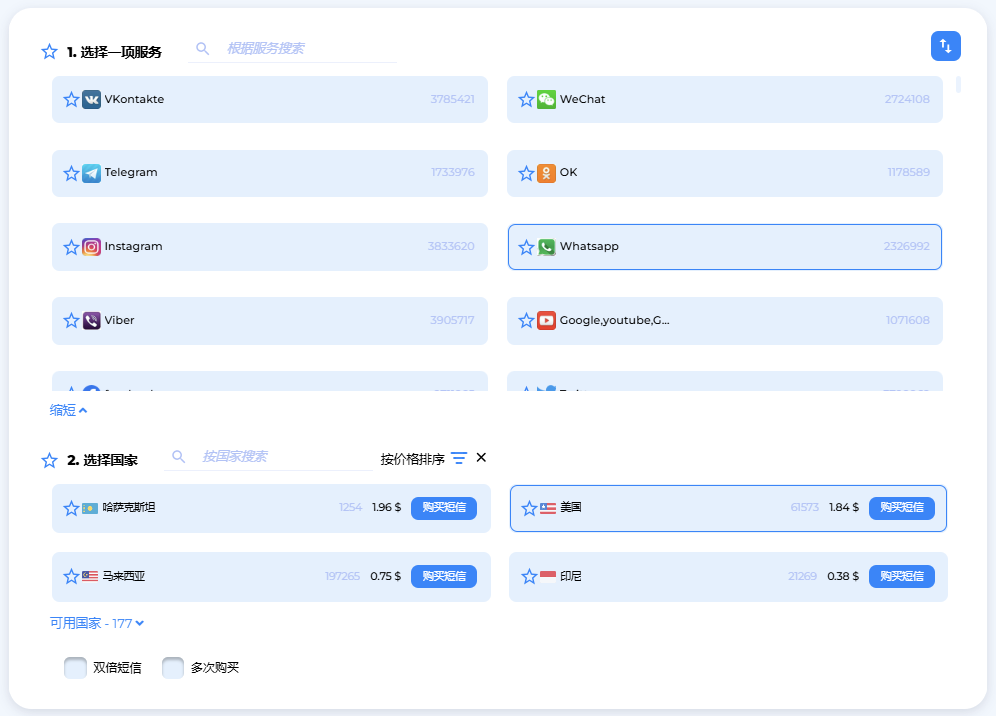Image resolution: width=996 pixels, height=716 pixels.
Task: Buy SMS for 印尼
Action: pos(902,576)
